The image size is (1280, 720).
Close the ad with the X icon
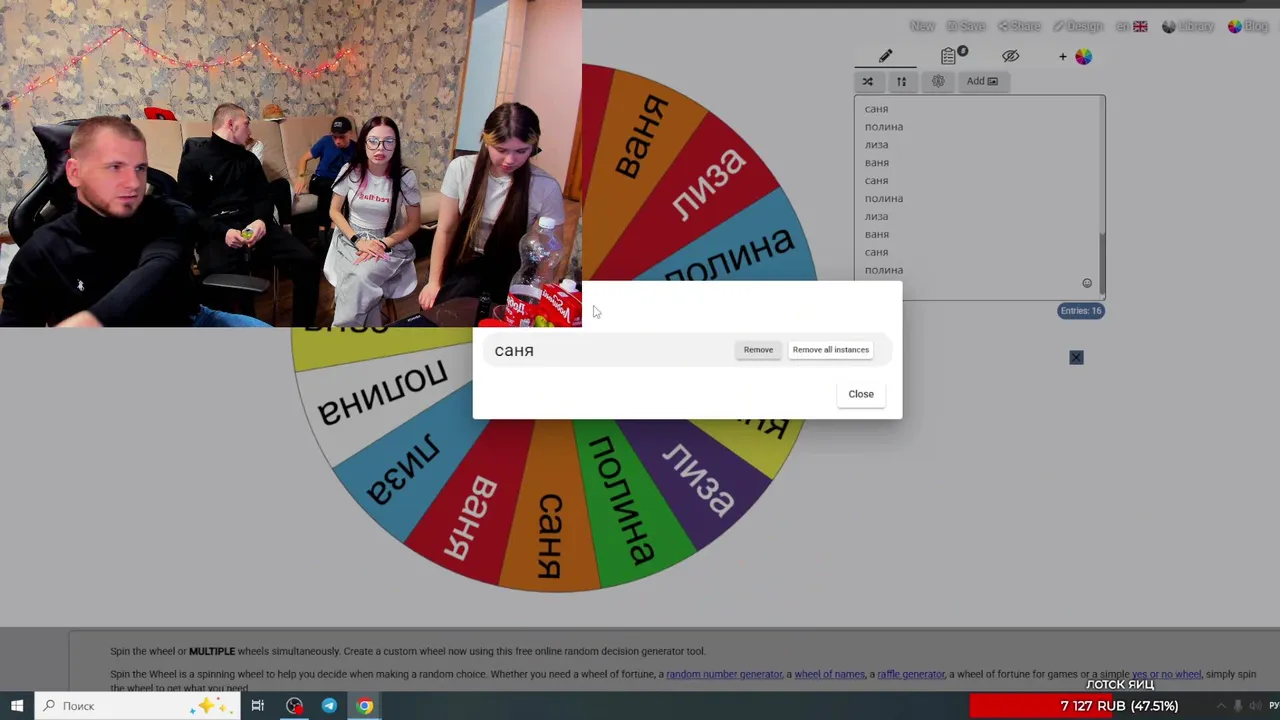pyautogui.click(x=1076, y=357)
